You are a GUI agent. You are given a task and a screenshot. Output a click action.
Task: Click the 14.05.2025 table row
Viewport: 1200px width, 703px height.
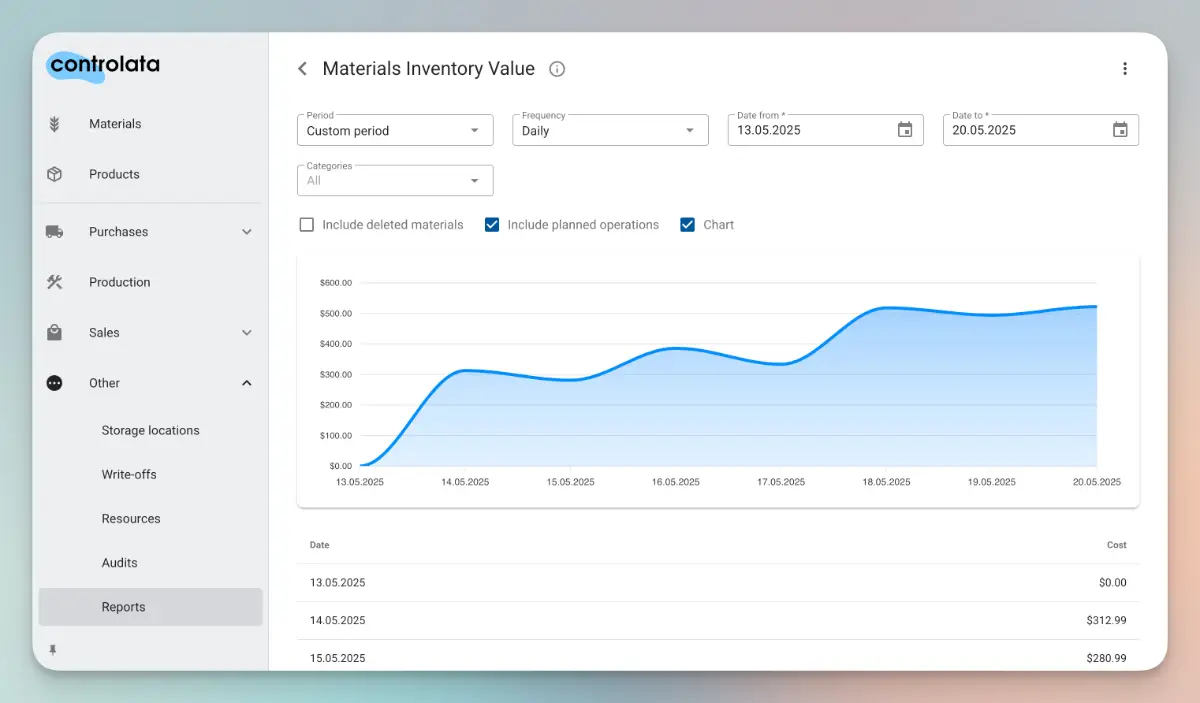[x=717, y=620]
